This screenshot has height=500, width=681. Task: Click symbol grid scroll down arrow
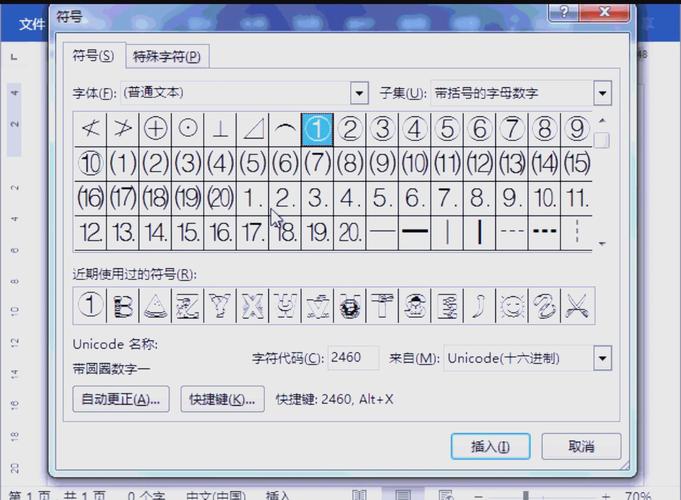602,244
